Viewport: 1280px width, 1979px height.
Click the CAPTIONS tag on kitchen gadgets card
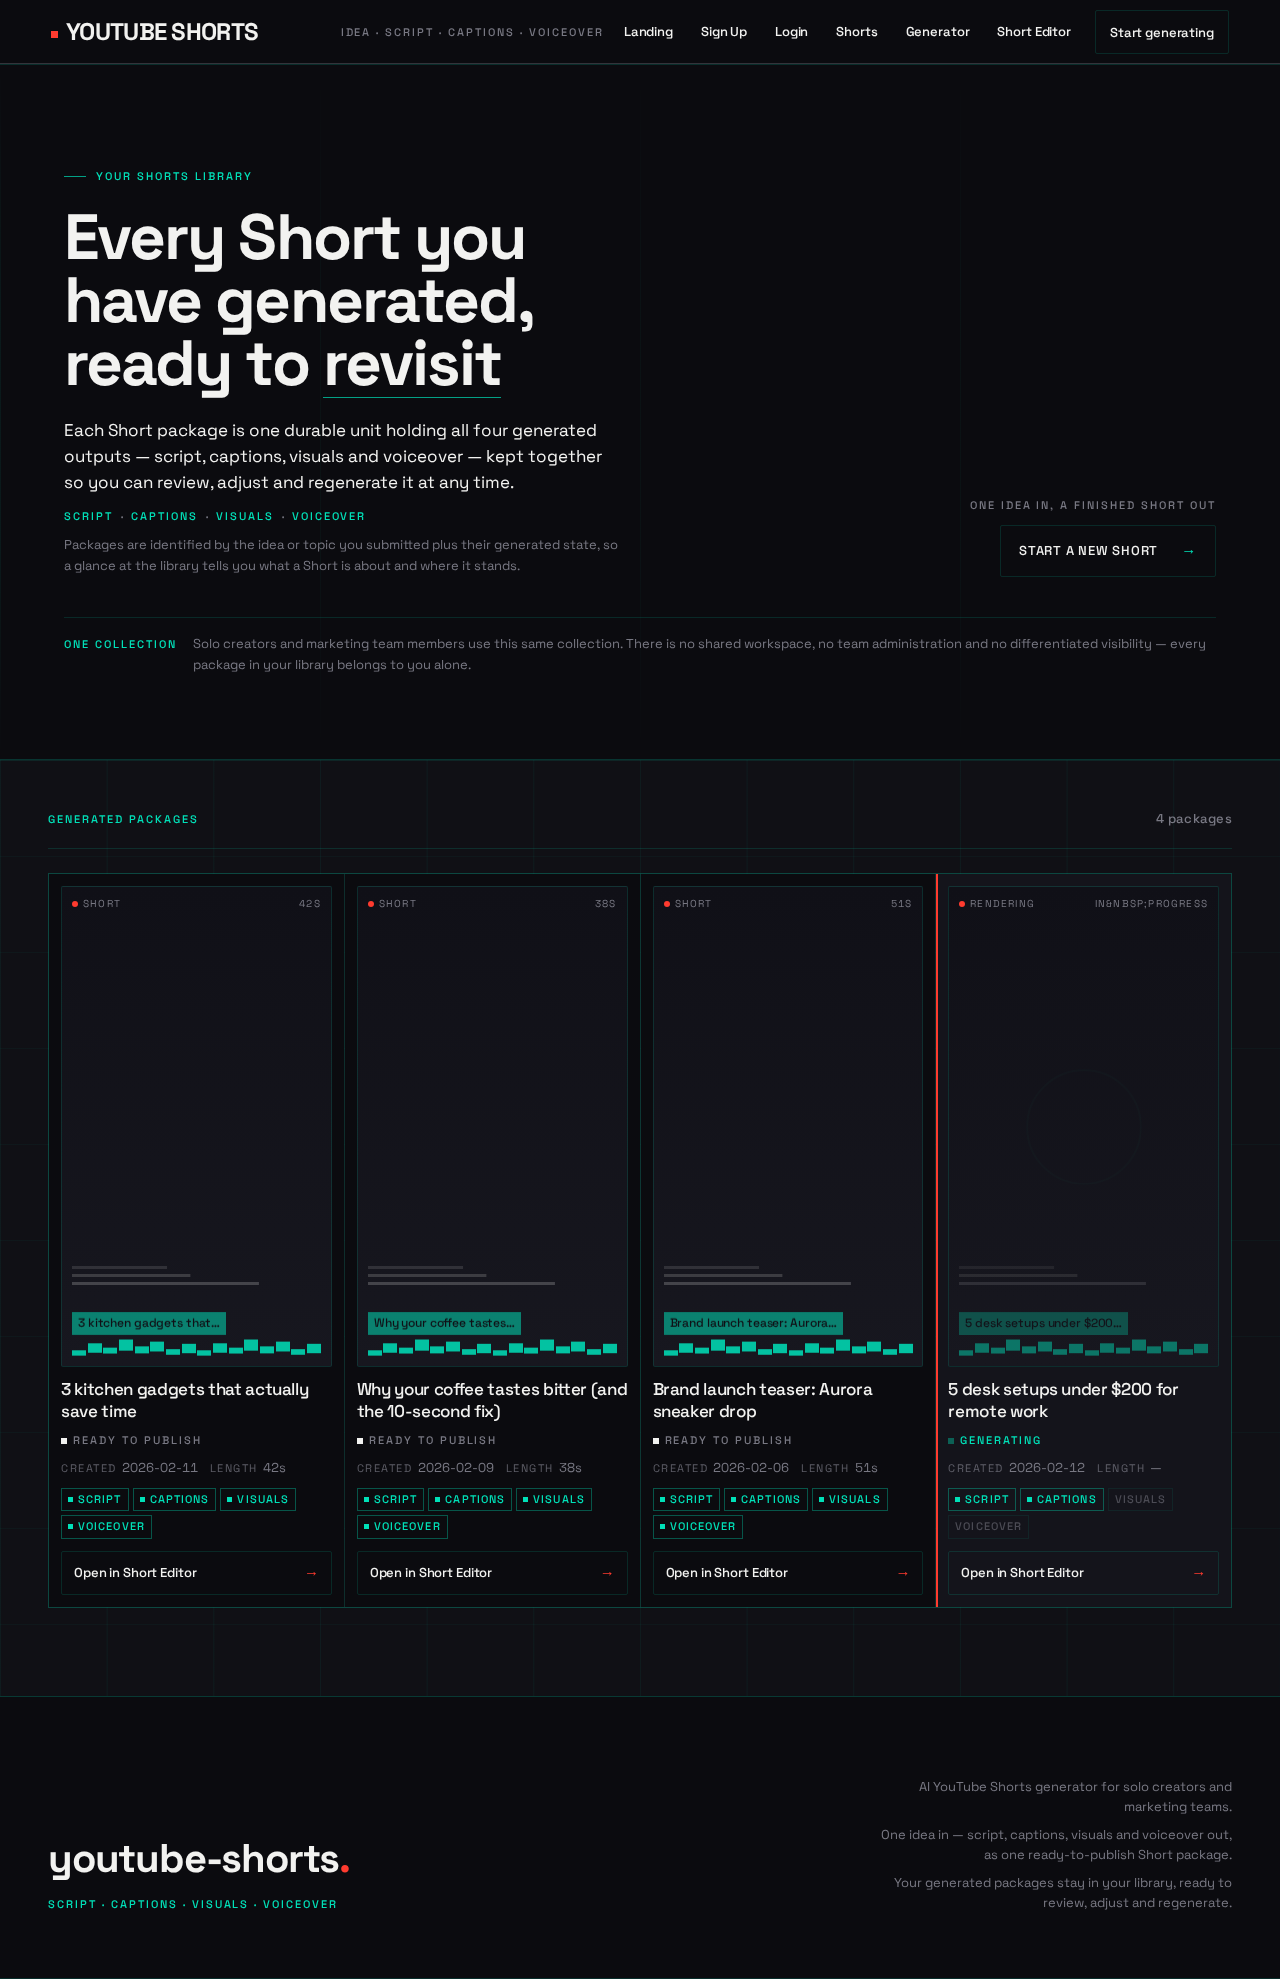click(x=174, y=1500)
